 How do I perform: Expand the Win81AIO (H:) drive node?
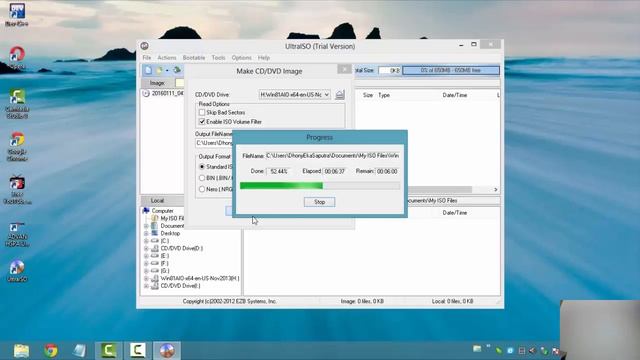click(146, 278)
